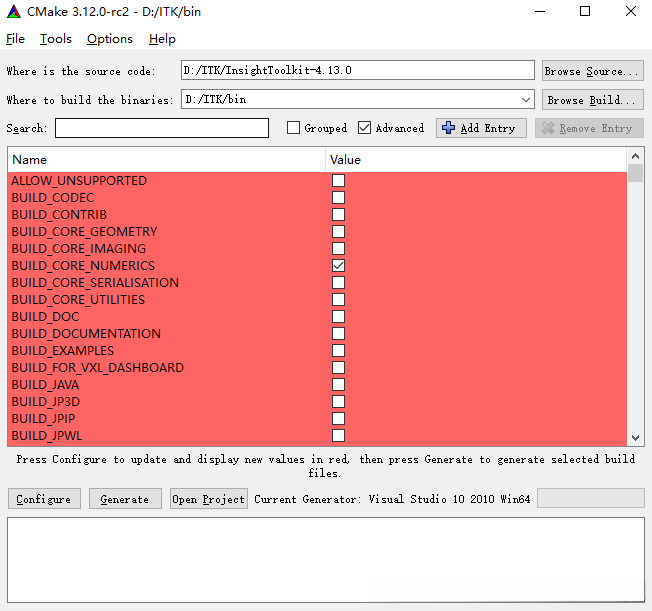
Task: Click the scrollbar up arrow
Action: pos(635,156)
